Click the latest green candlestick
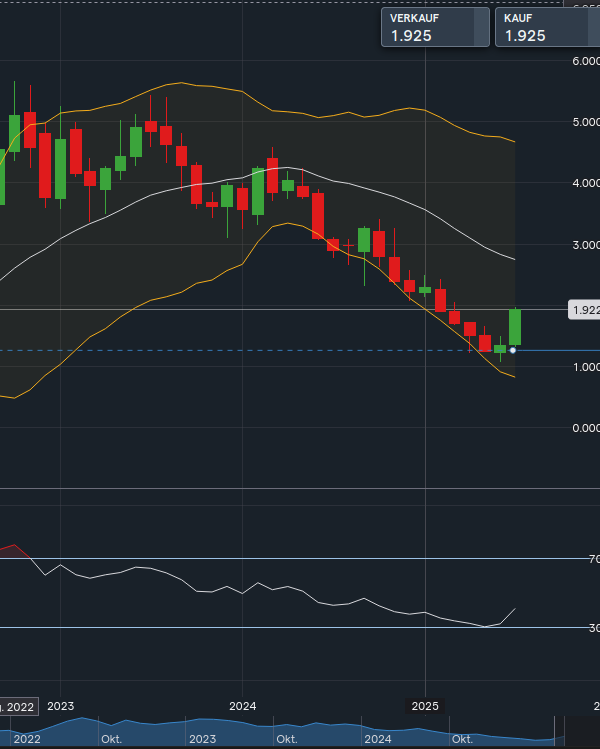This screenshot has height=749, width=600. click(x=515, y=327)
